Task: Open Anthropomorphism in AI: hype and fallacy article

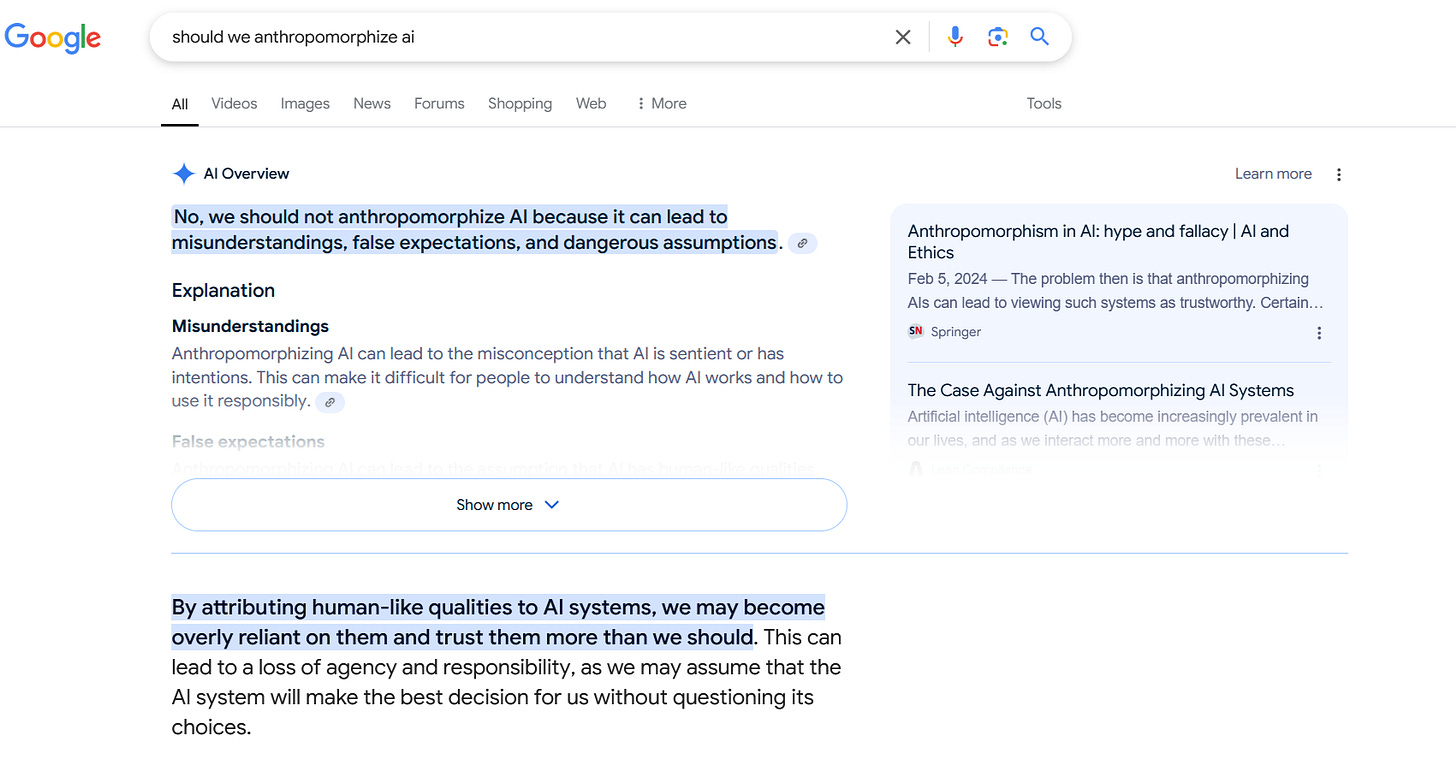Action: 1098,242
